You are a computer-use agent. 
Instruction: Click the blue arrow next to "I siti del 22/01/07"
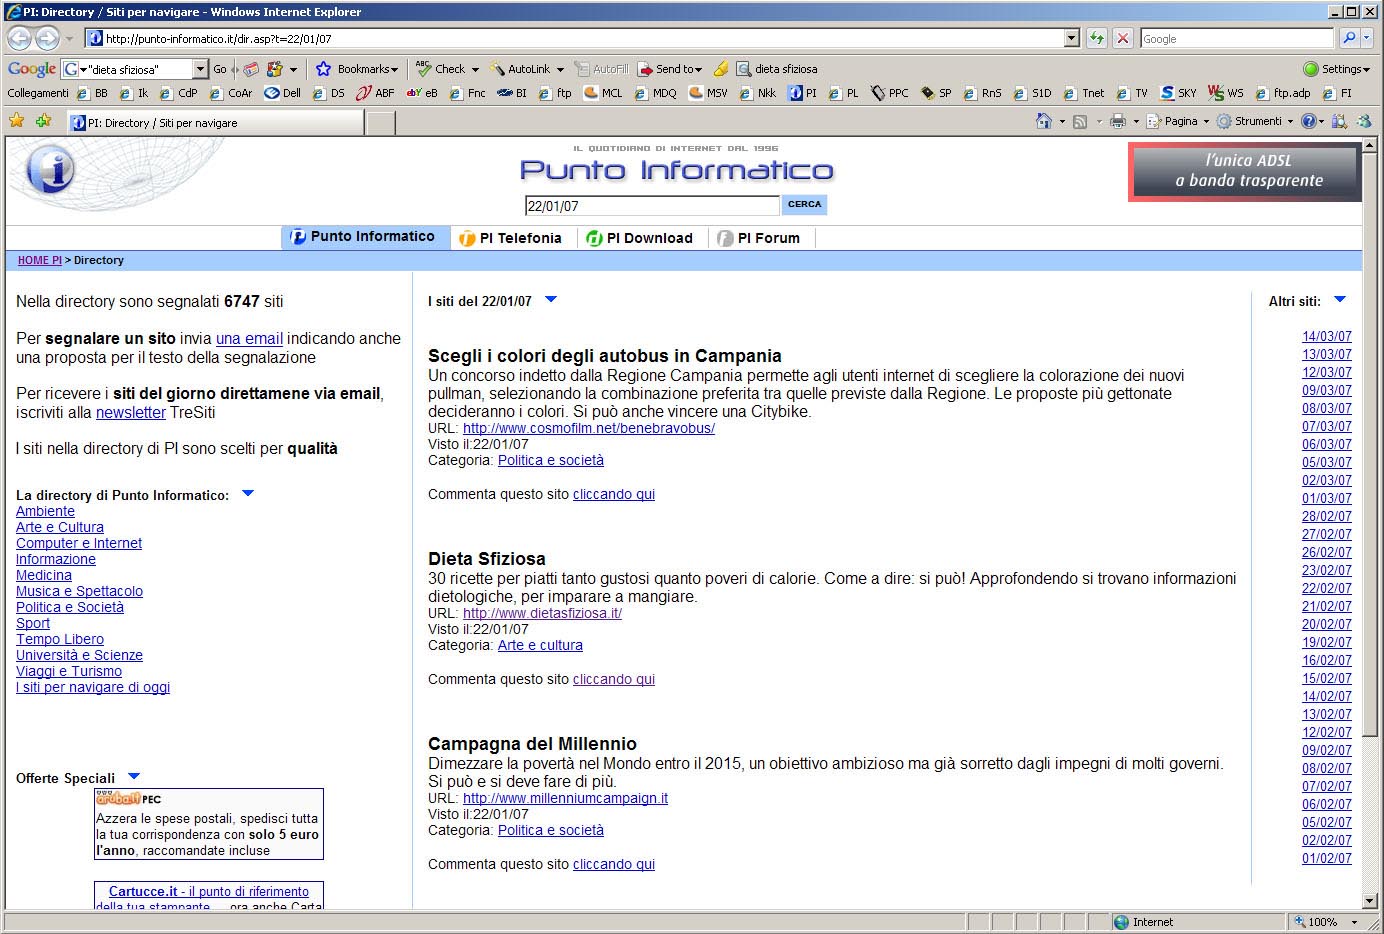(x=551, y=300)
